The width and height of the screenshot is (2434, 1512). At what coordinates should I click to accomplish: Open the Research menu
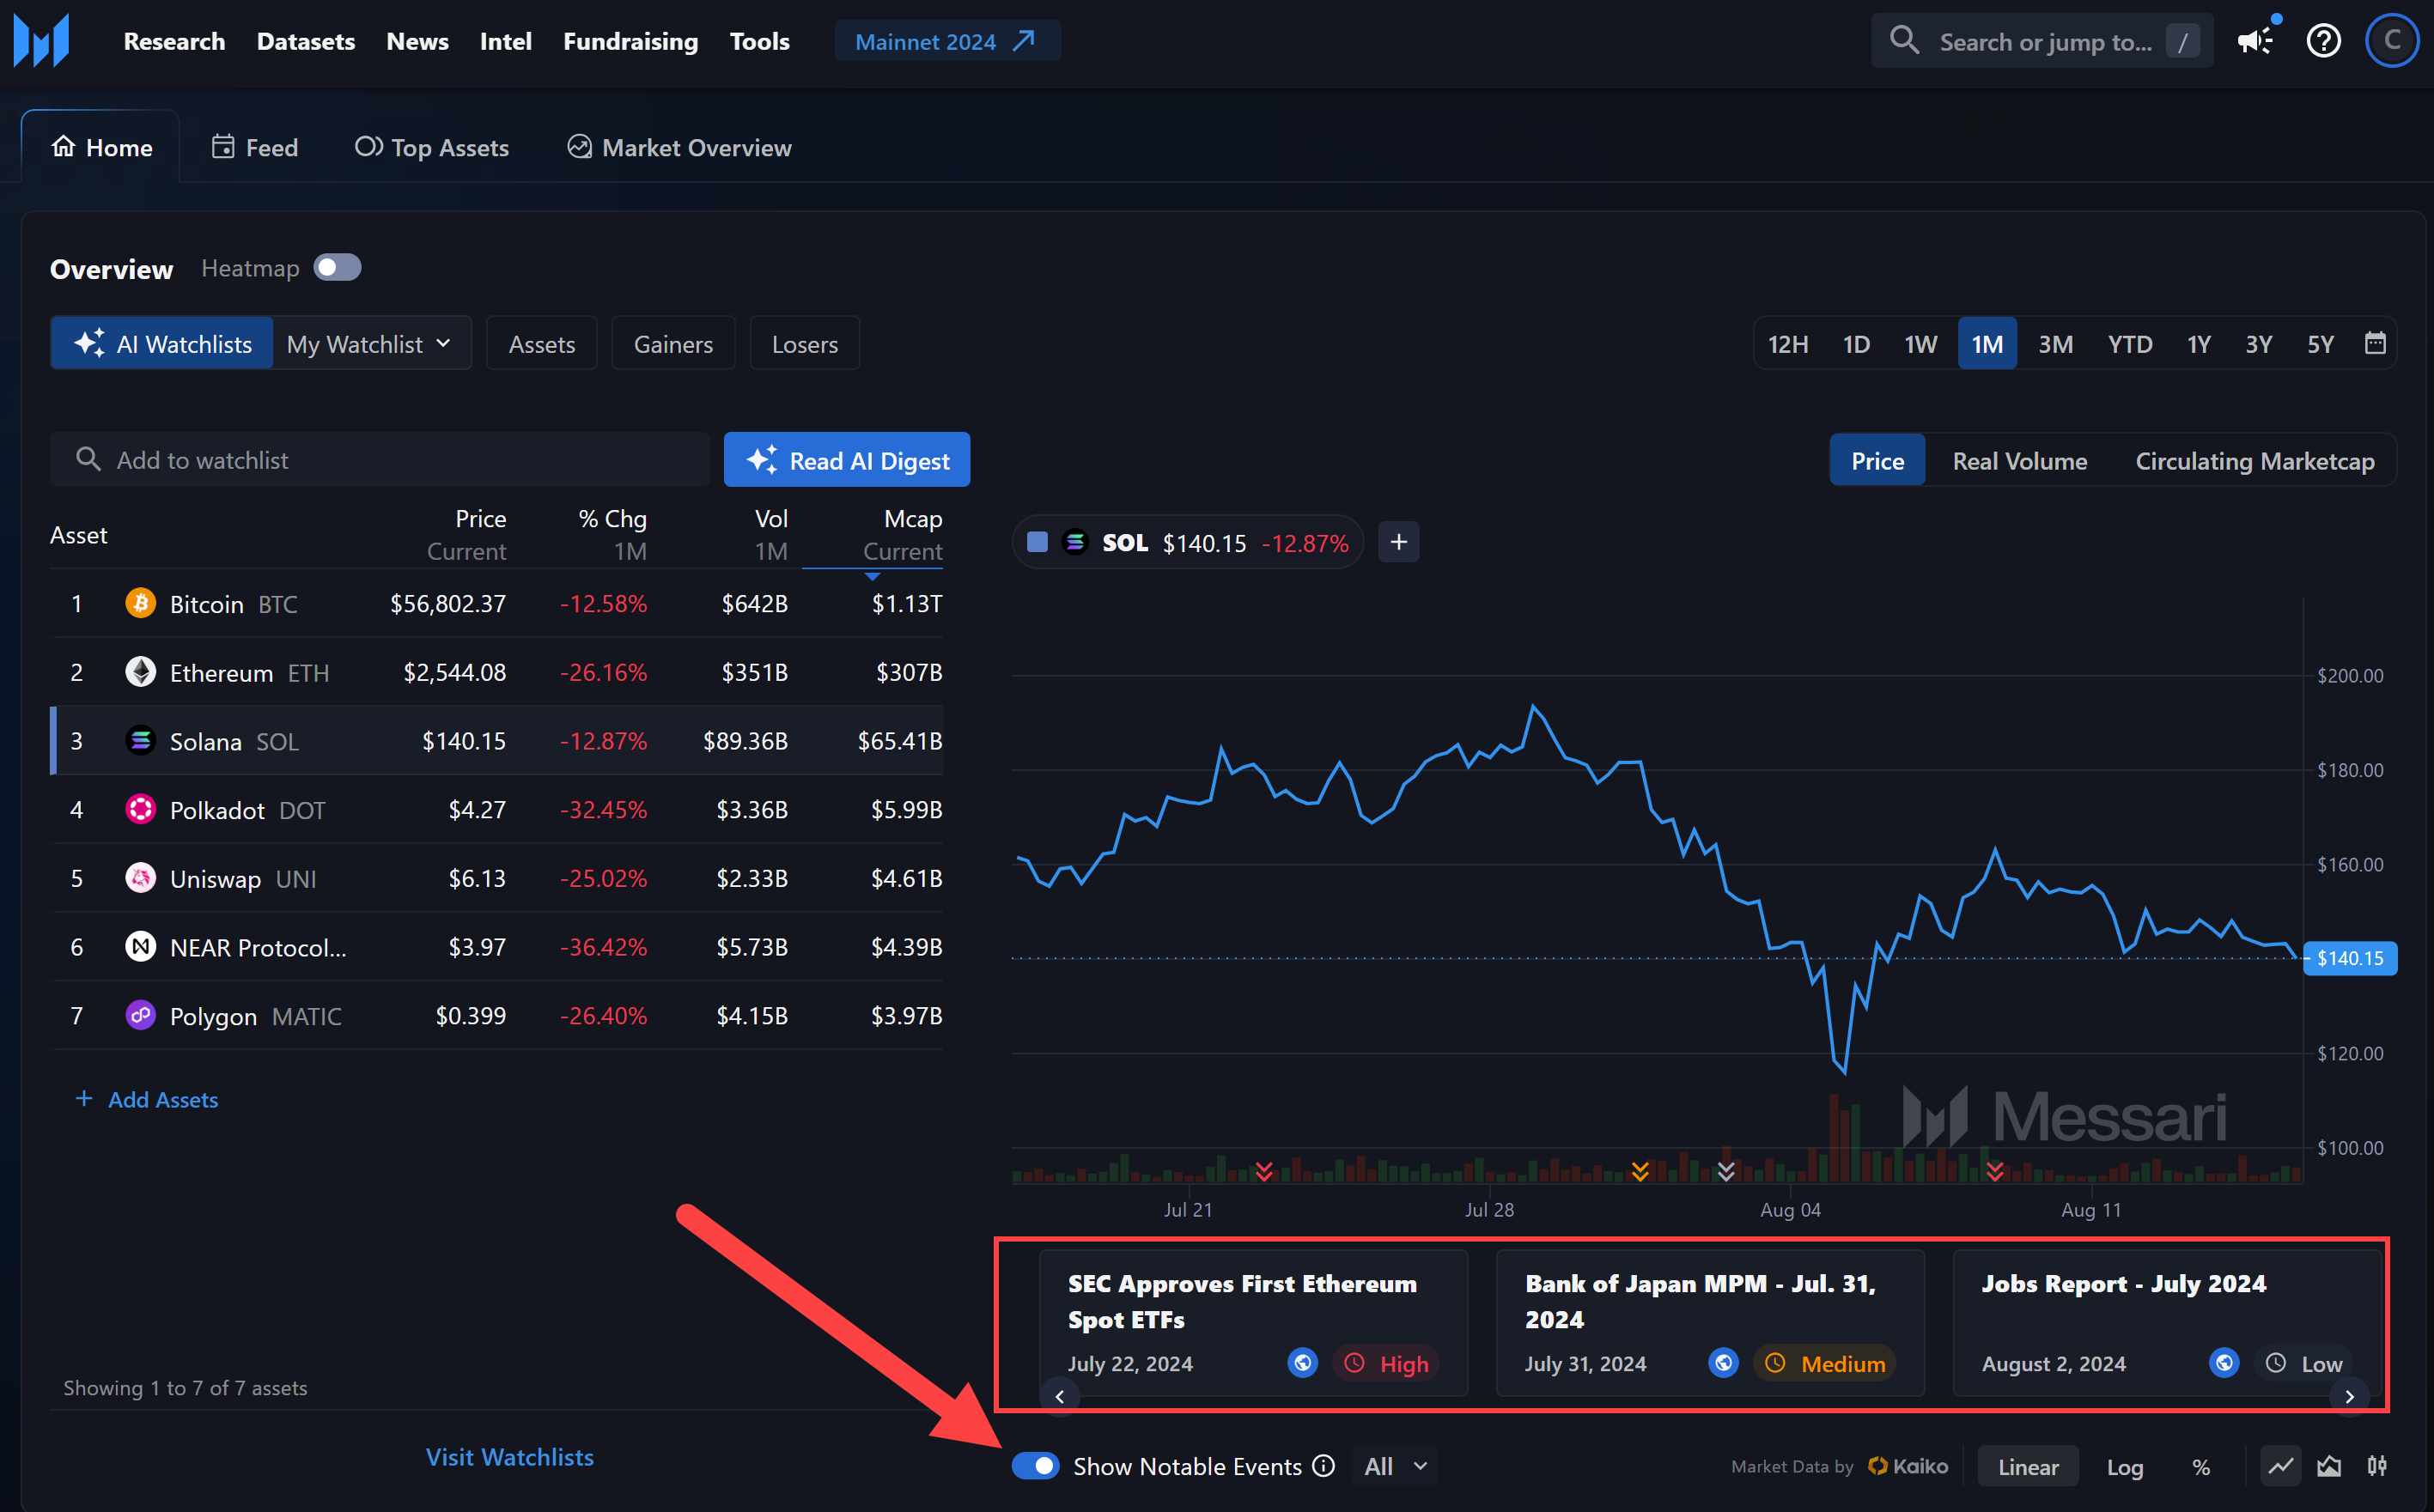coord(174,41)
